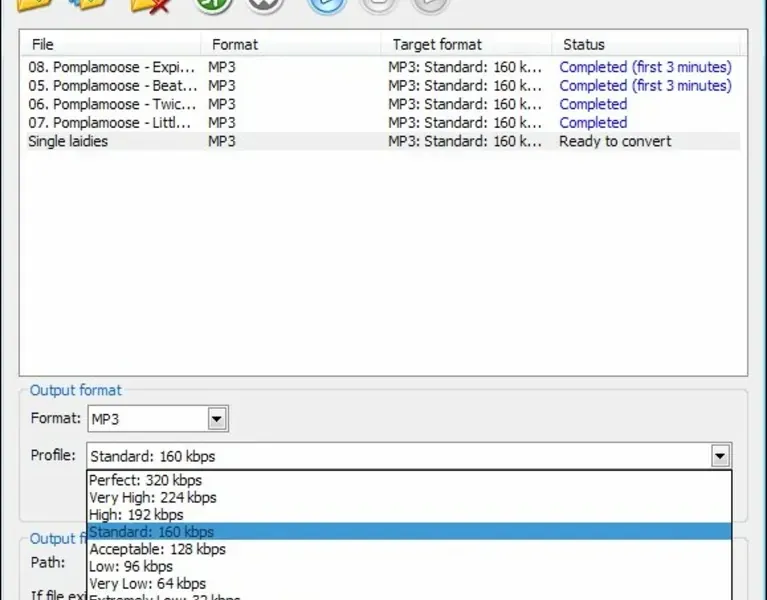Open the Format dropdown showing MP3

point(158,419)
